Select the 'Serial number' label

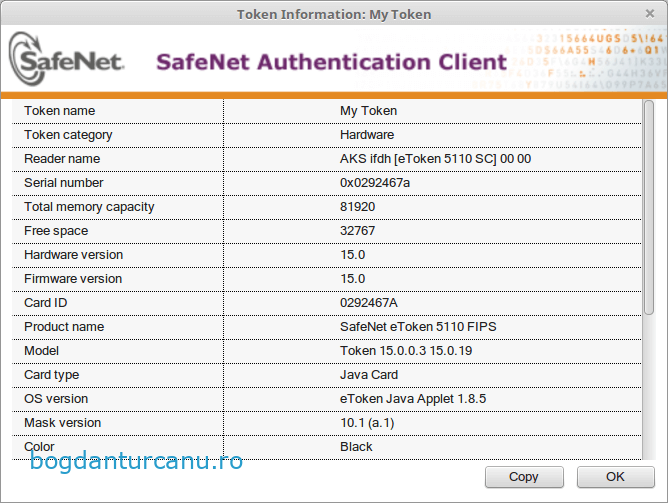(63, 183)
